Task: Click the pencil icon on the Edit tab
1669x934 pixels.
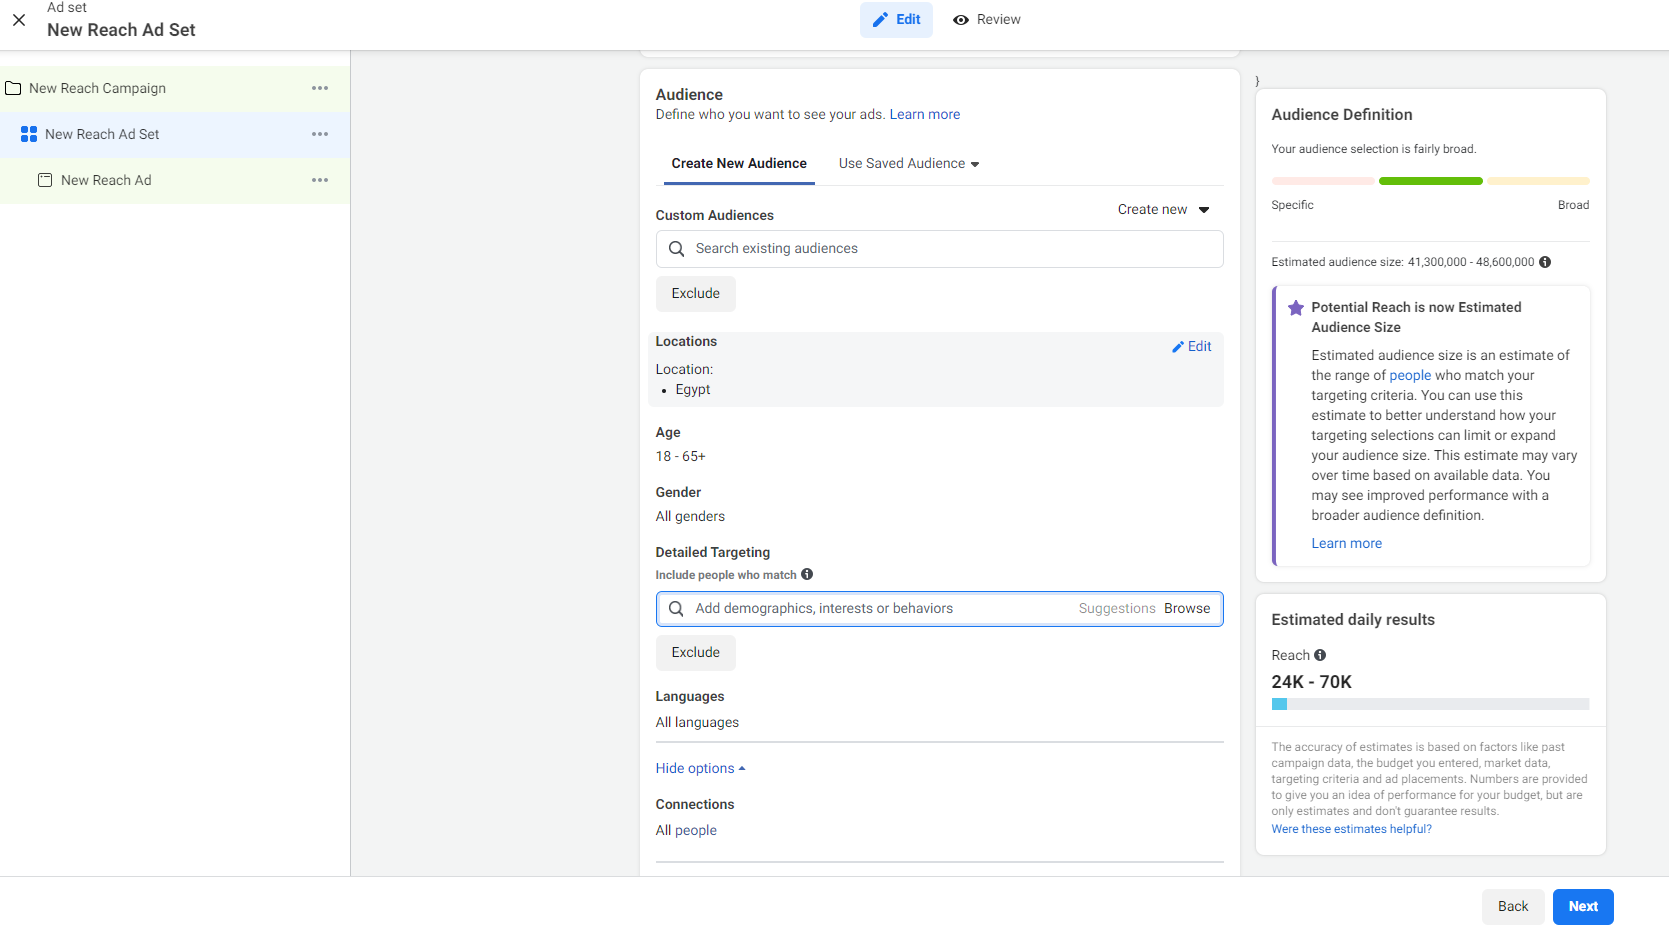Action: coord(880,20)
